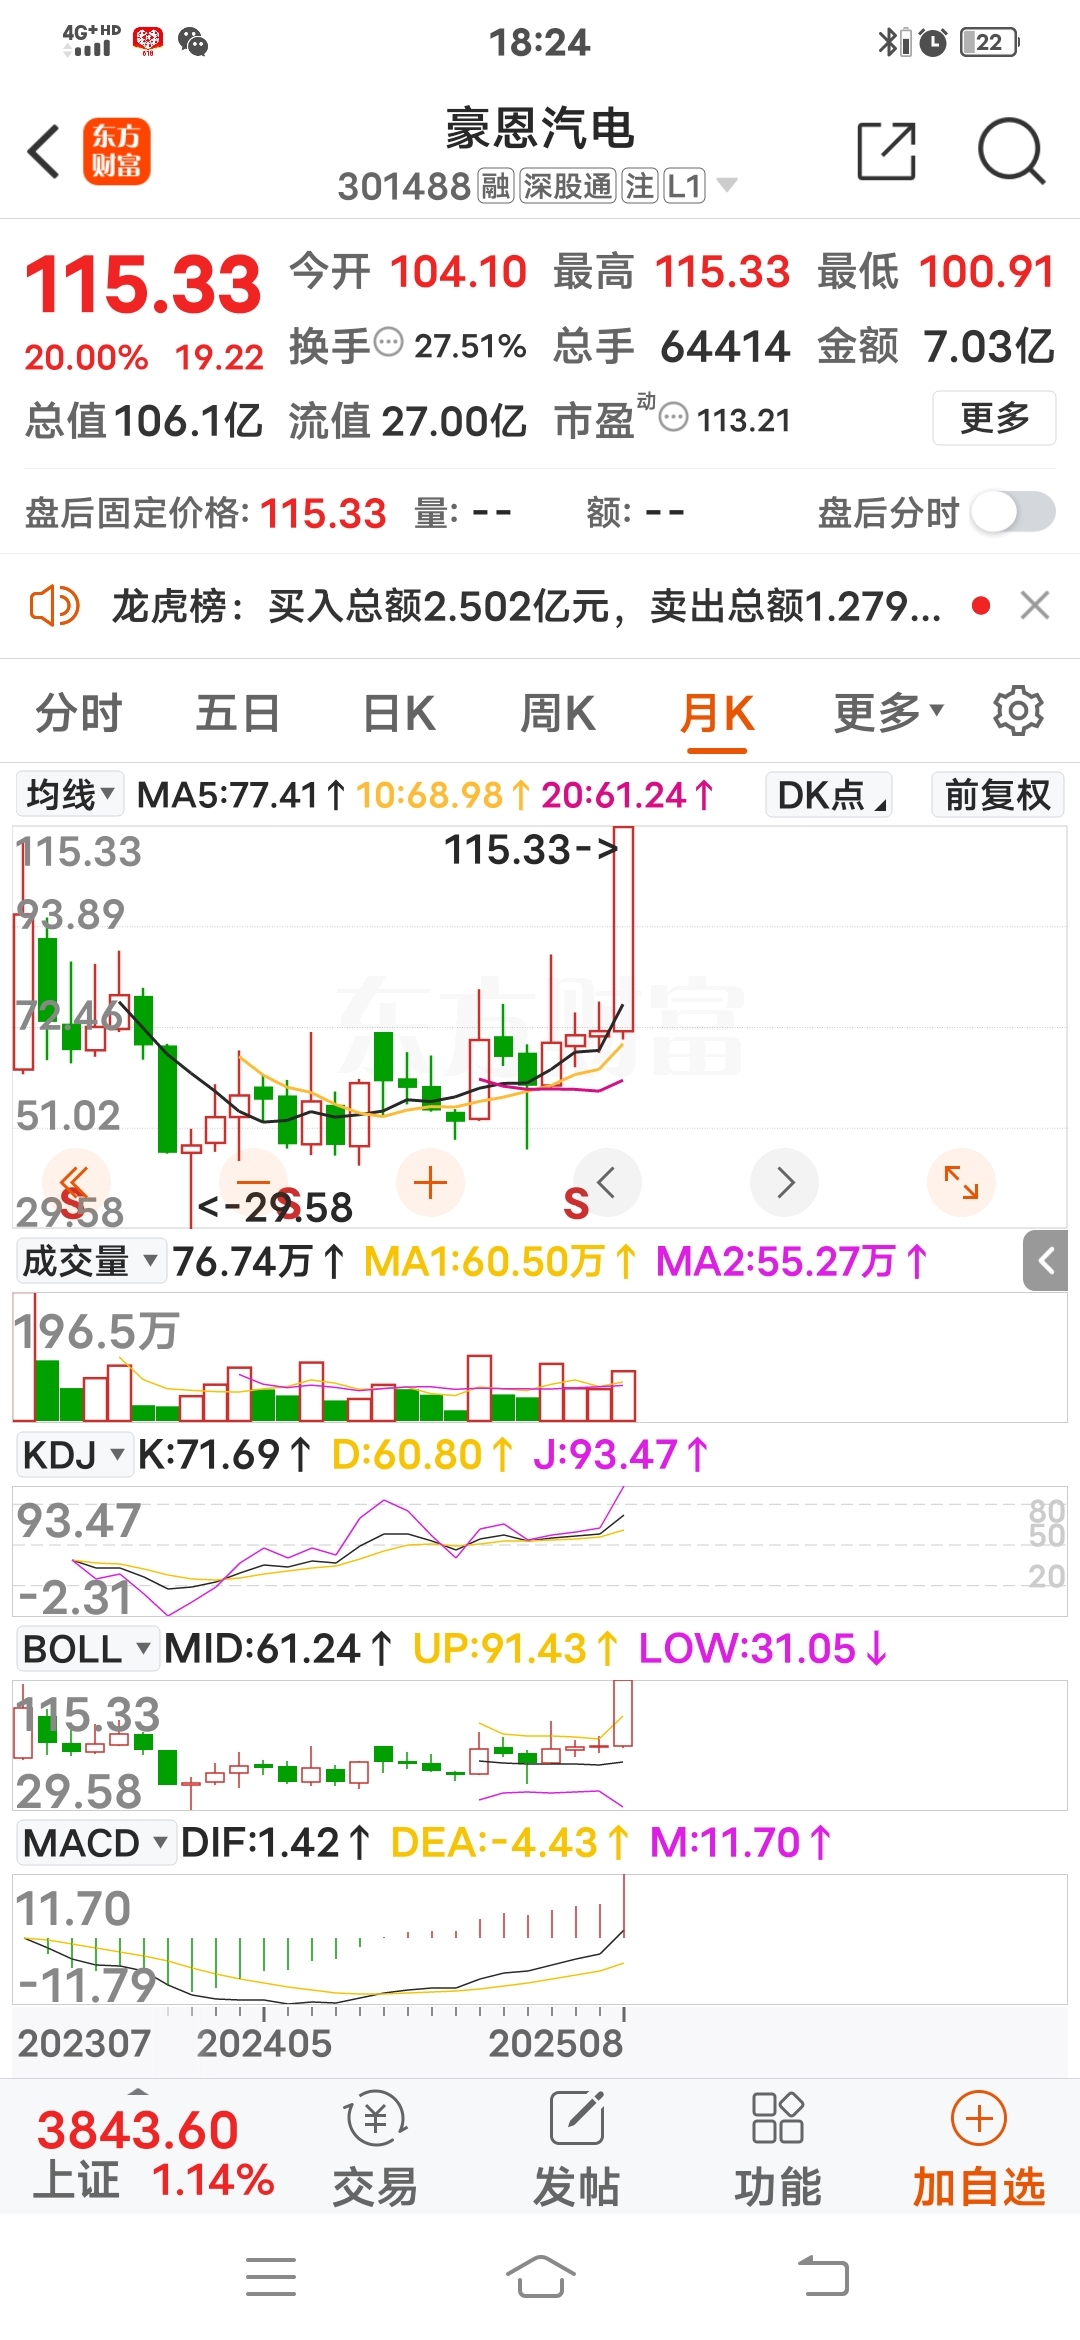Expand the MACD indicator dropdown

(96, 1843)
